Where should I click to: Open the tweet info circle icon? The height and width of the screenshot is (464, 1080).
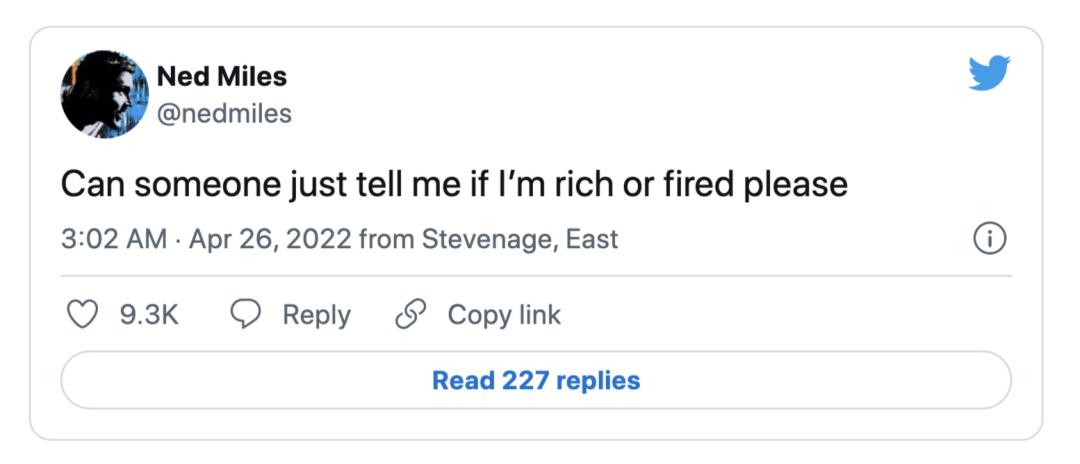(x=989, y=239)
